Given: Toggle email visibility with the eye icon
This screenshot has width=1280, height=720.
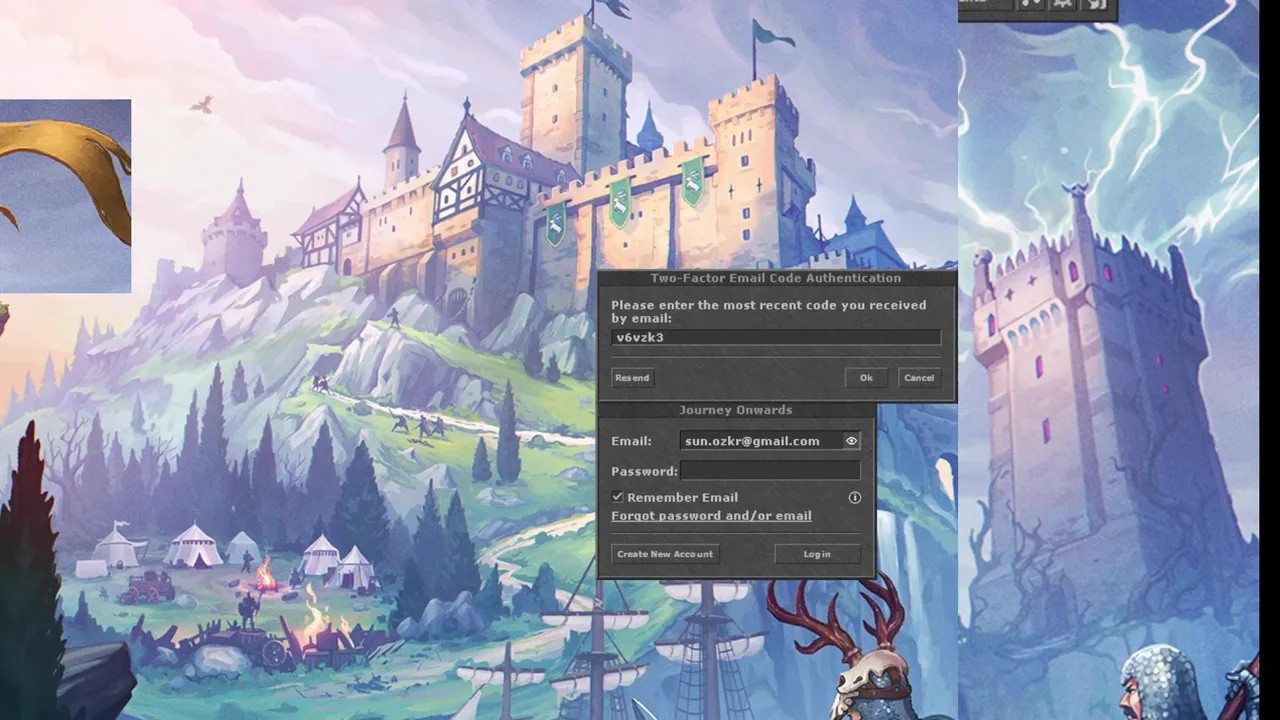Looking at the screenshot, I should click(851, 441).
